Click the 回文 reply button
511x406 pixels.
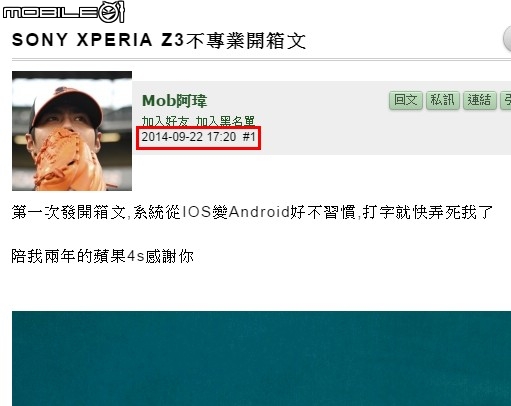tap(406, 100)
